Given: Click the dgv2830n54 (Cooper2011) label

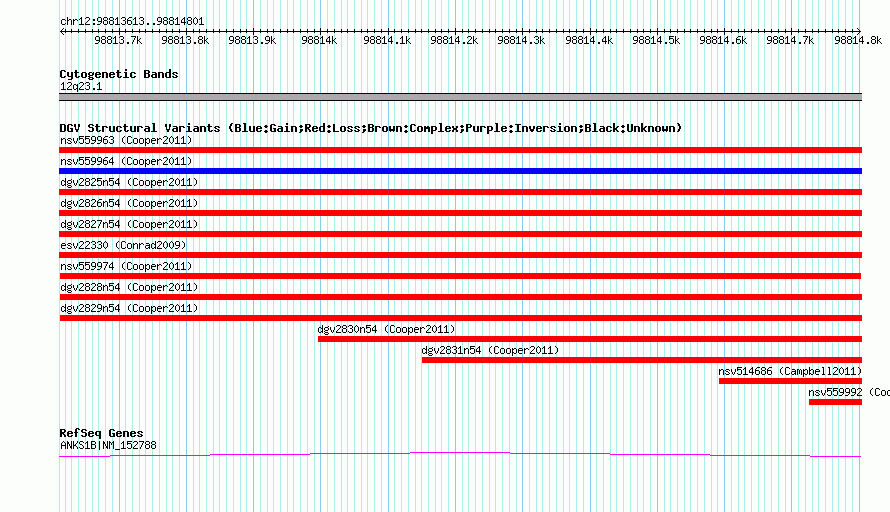Looking at the screenshot, I should pyautogui.click(x=387, y=329).
